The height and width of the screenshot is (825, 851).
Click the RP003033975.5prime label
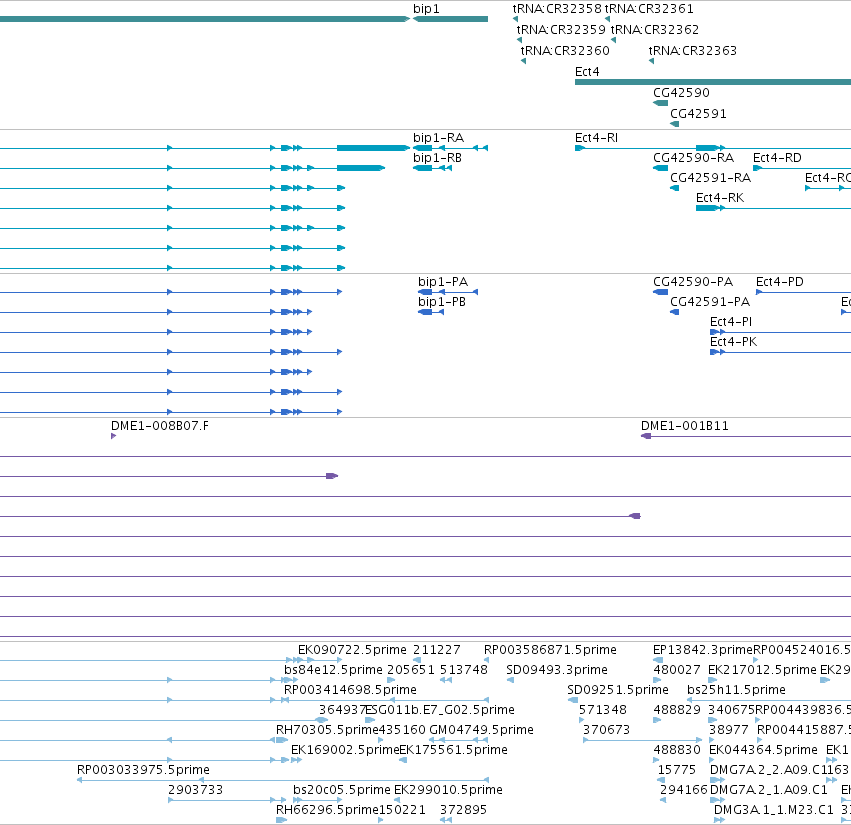click(x=143, y=770)
